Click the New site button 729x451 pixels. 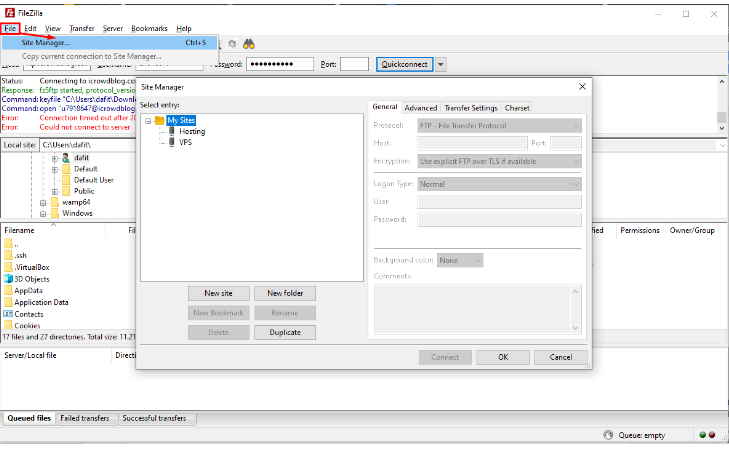(219, 293)
